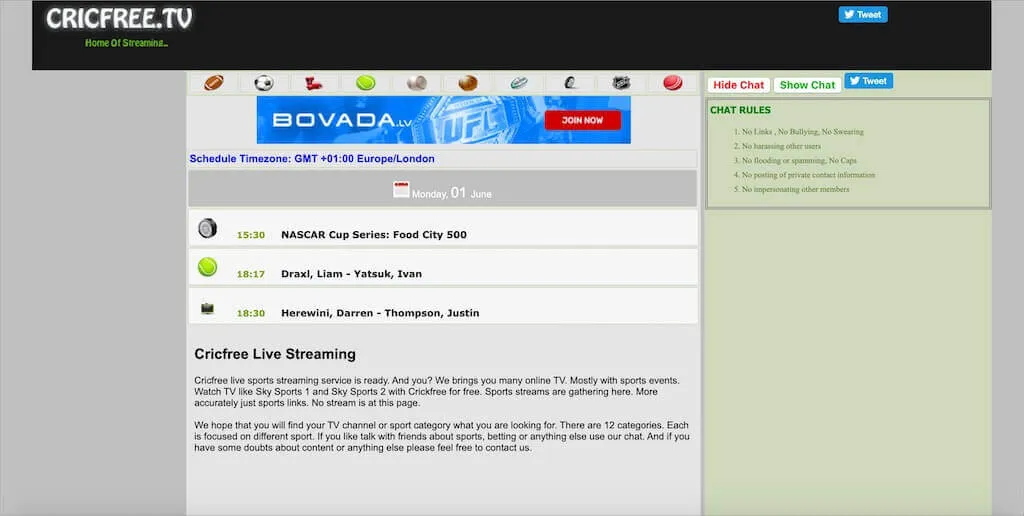Click the Tweet button in the header
The height and width of the screenshot is (516, 1024).
click(863, 15)
